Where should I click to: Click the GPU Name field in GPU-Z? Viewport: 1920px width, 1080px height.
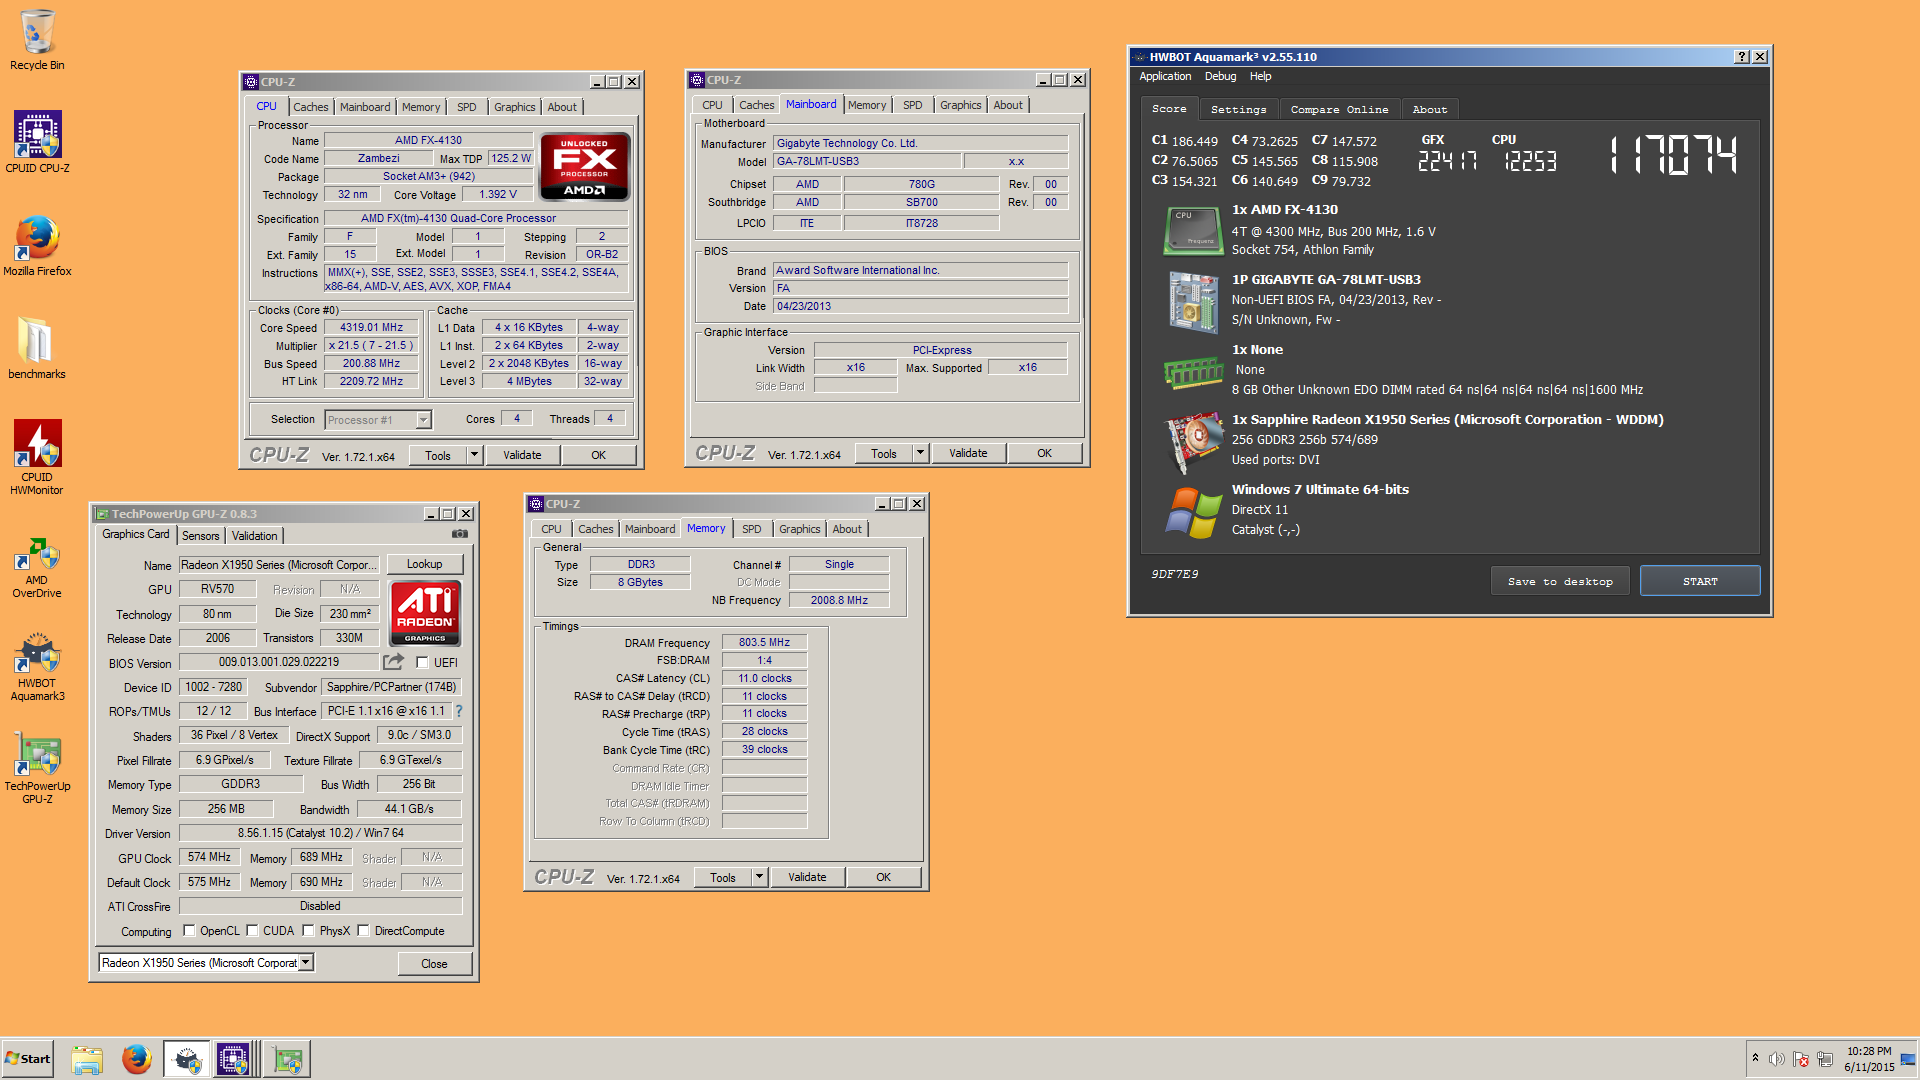coord(279,565)
